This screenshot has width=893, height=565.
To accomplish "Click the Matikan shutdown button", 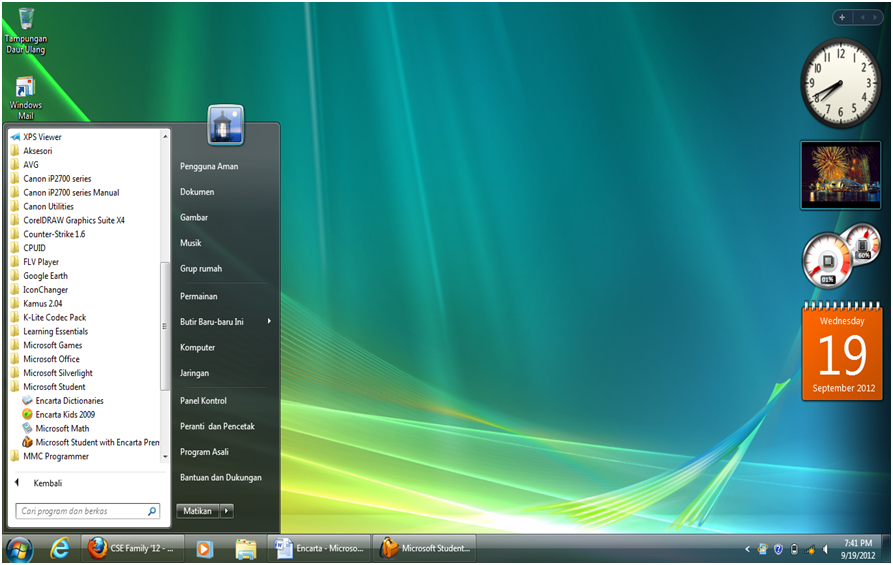I will [x=198, y=511].
